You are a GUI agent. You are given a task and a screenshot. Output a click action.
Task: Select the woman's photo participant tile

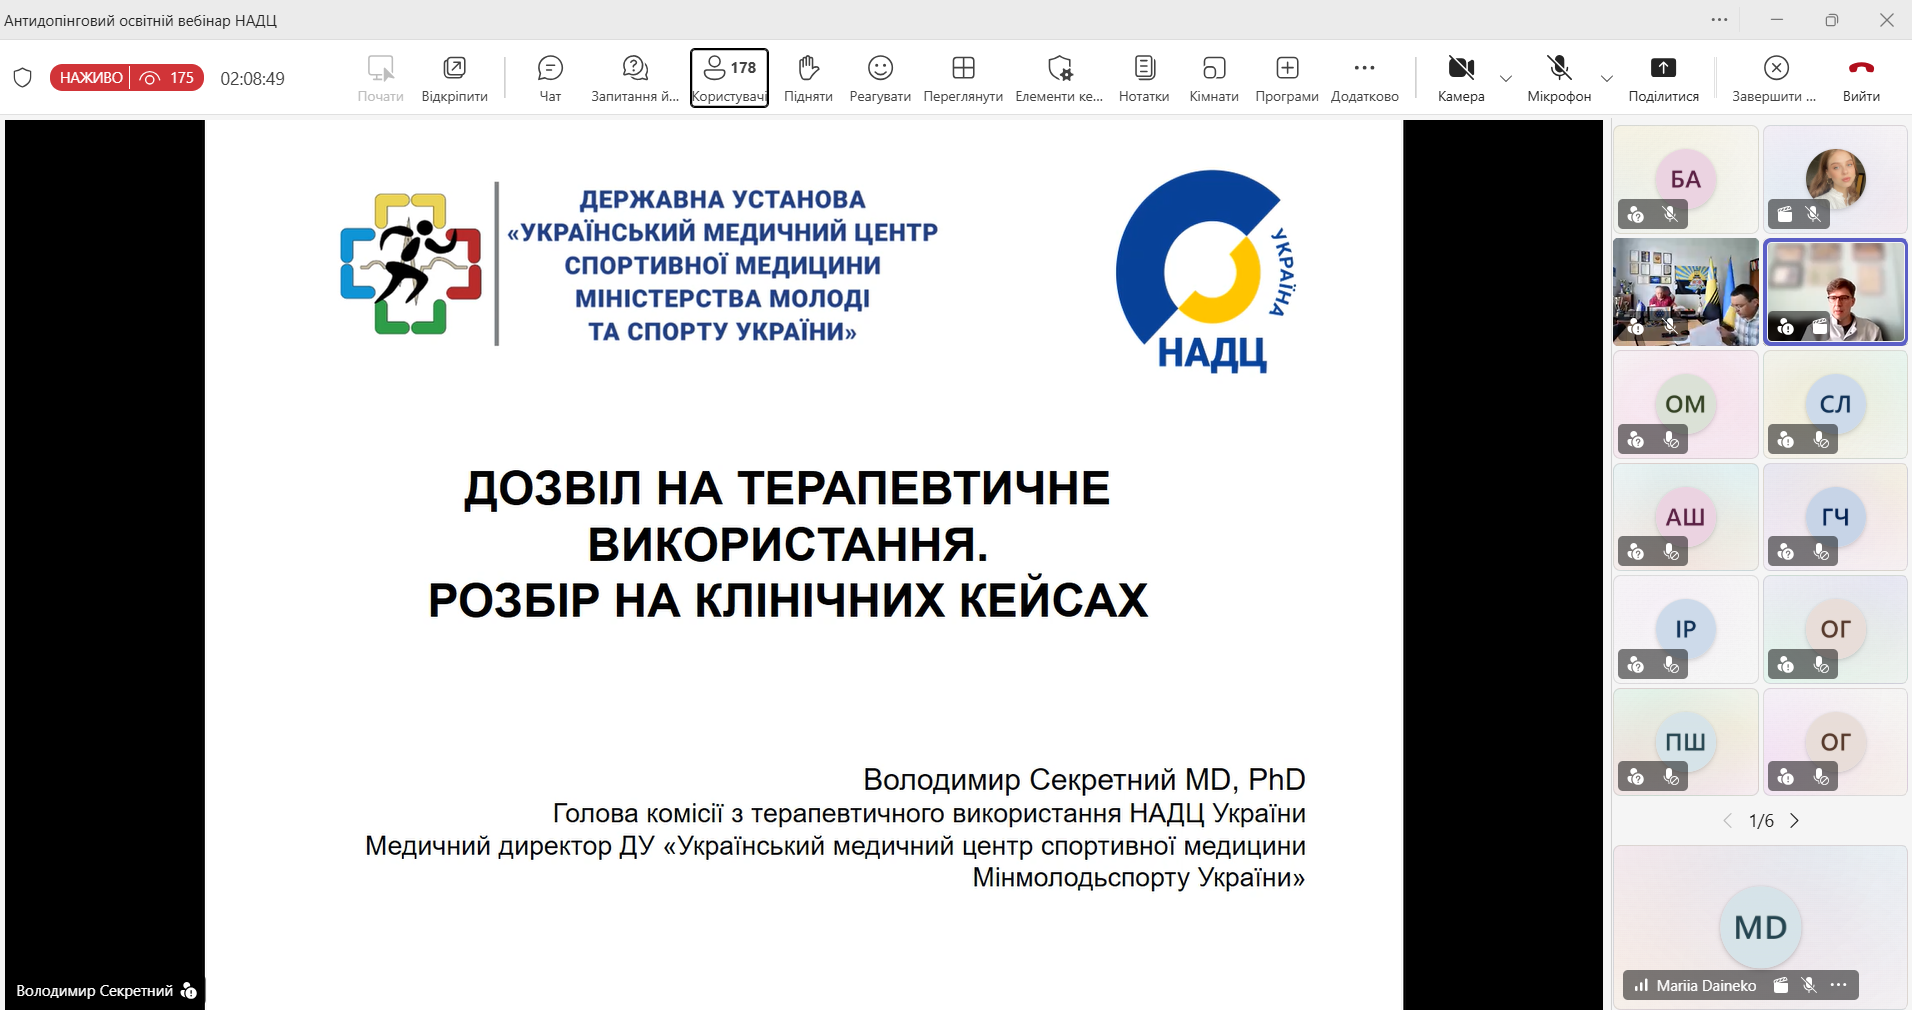click(x=1835, y=179)
